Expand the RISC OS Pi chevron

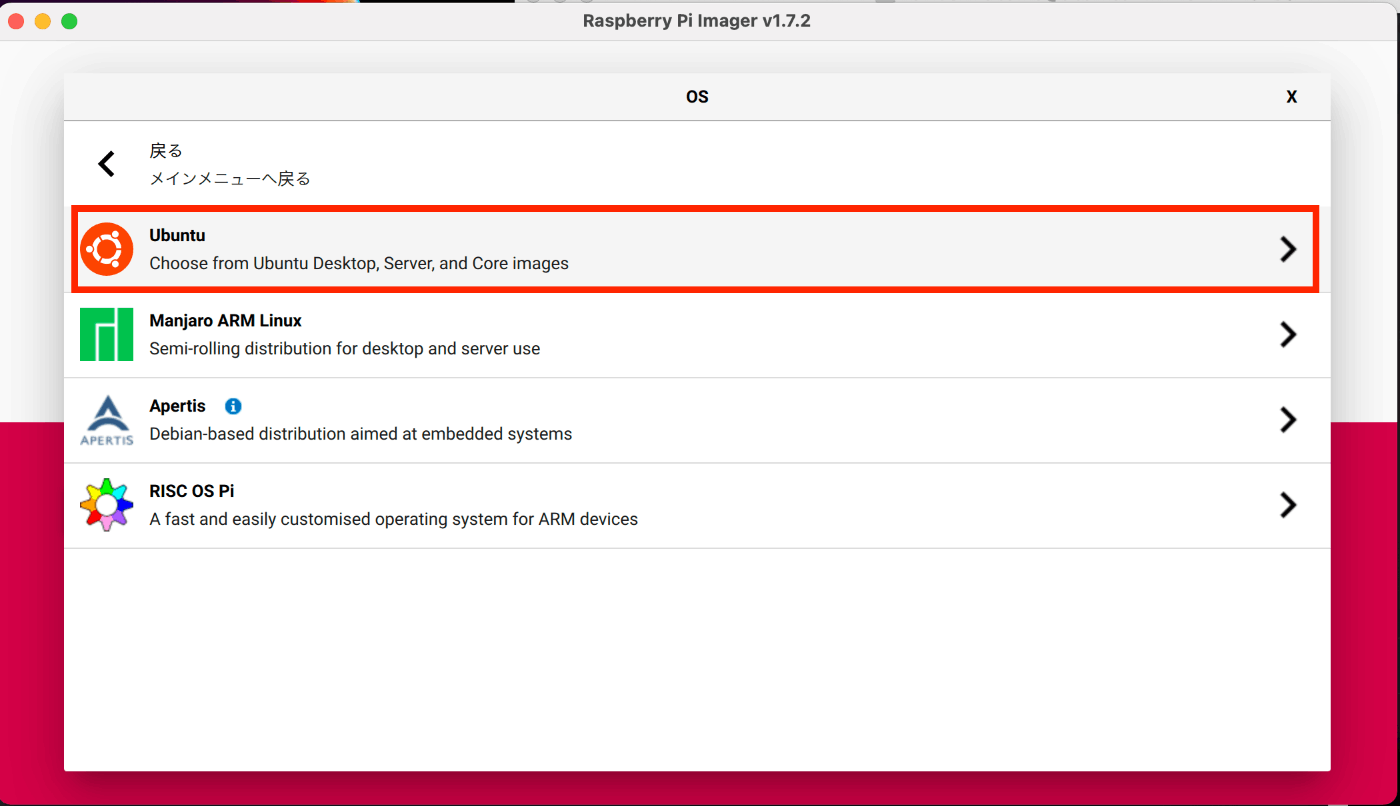point(1288,505)
